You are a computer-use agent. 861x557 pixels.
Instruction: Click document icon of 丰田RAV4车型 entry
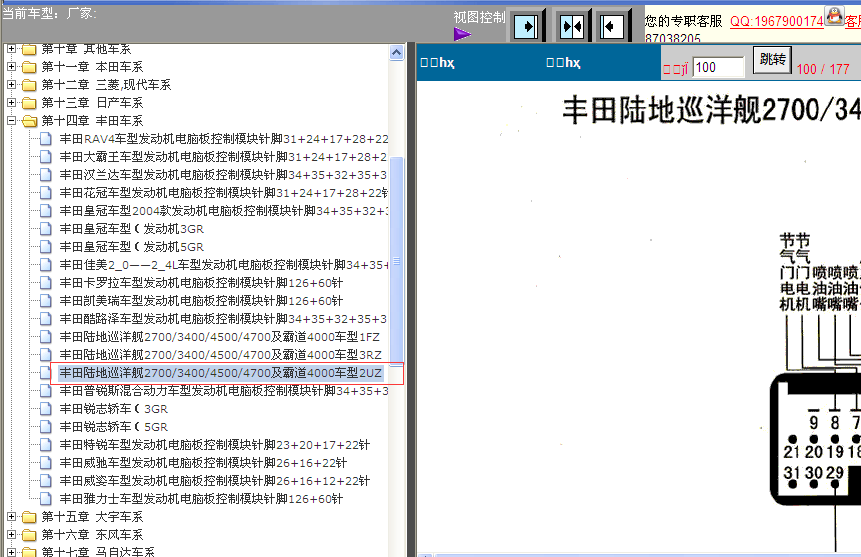click(46, 139)
